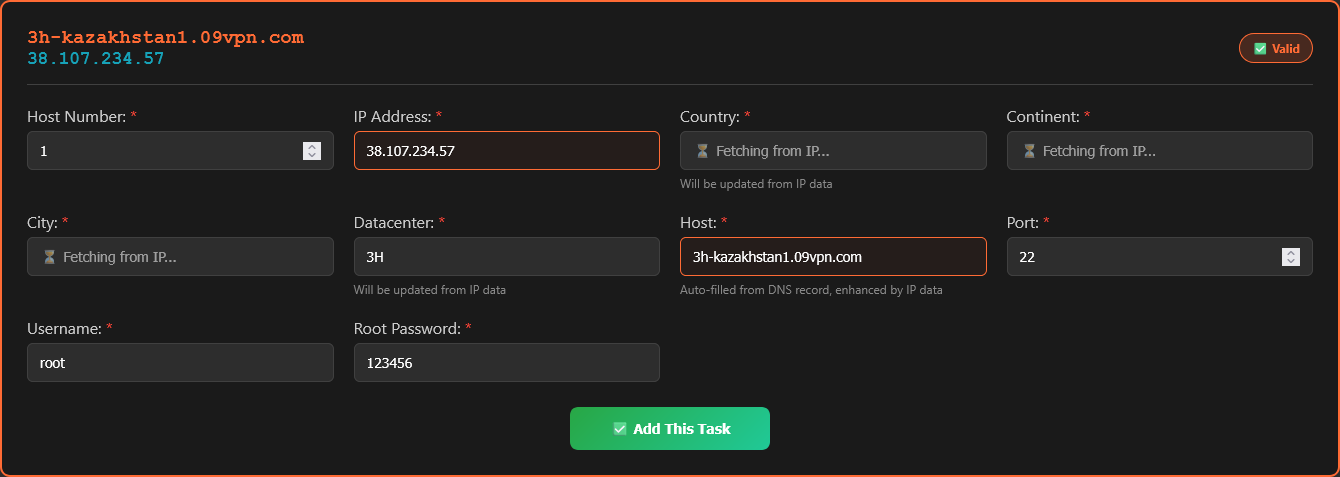The width and height of the screenshot is (1340, 477).
Task: Increment the Port value with the up arrow
Action: tap(1291, 252)
